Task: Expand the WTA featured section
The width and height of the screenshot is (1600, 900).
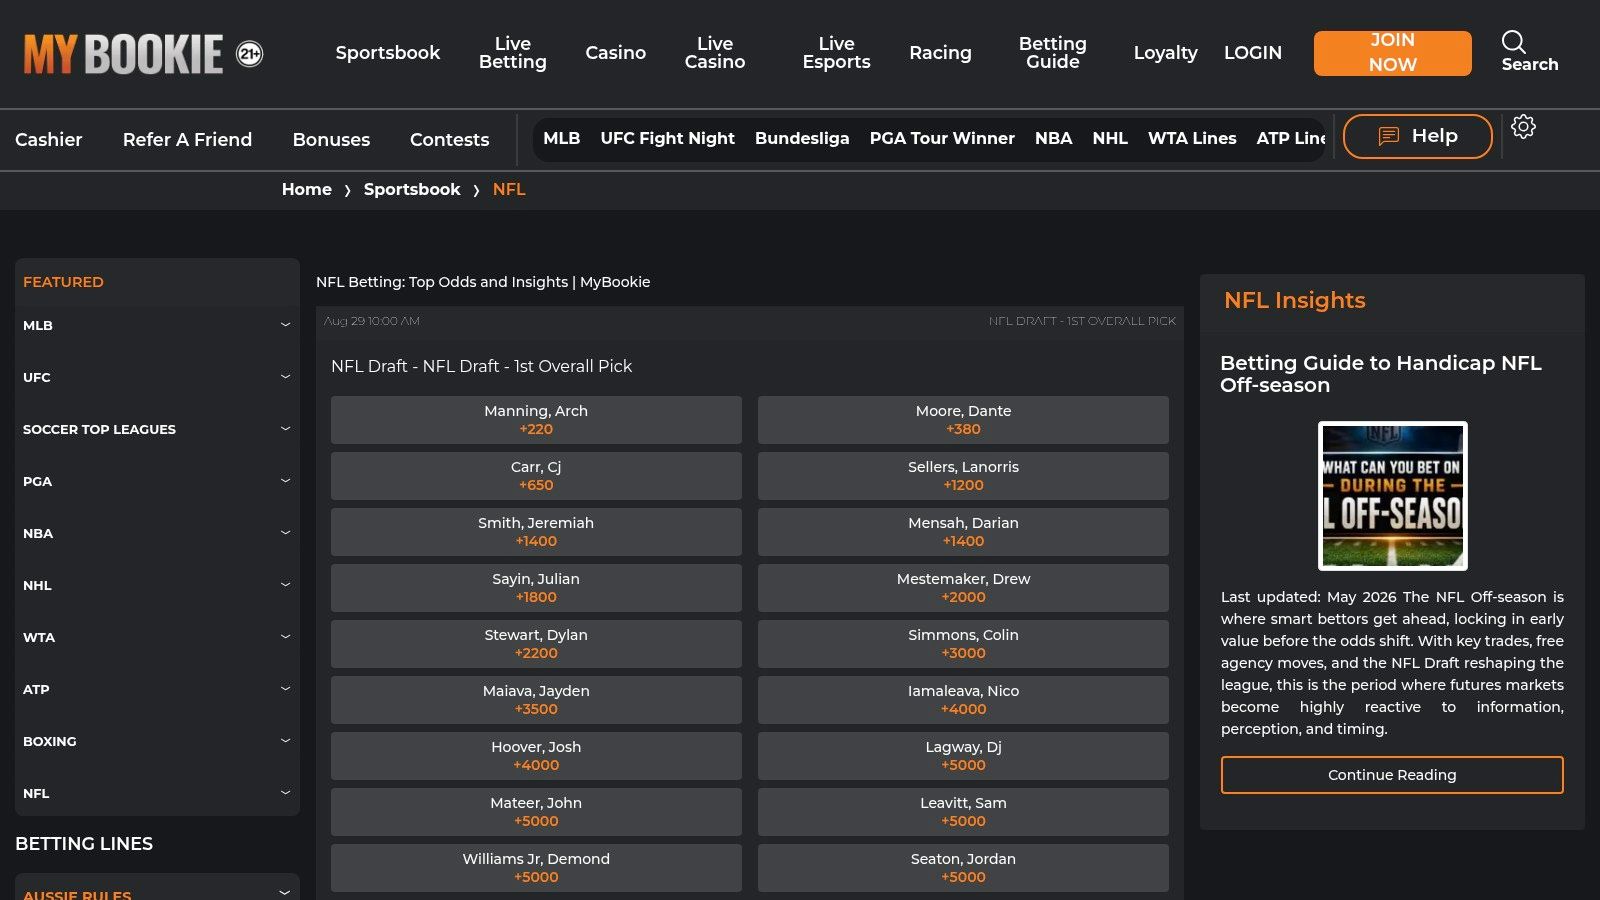Action: (157, 637)
